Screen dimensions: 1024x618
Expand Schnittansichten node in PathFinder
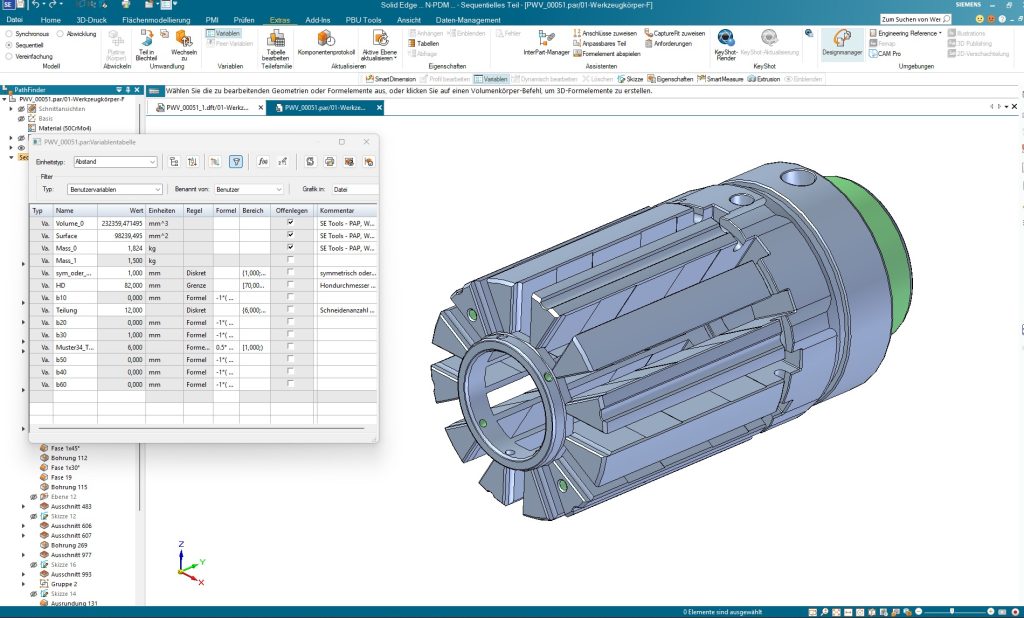[x=11, y=108]
